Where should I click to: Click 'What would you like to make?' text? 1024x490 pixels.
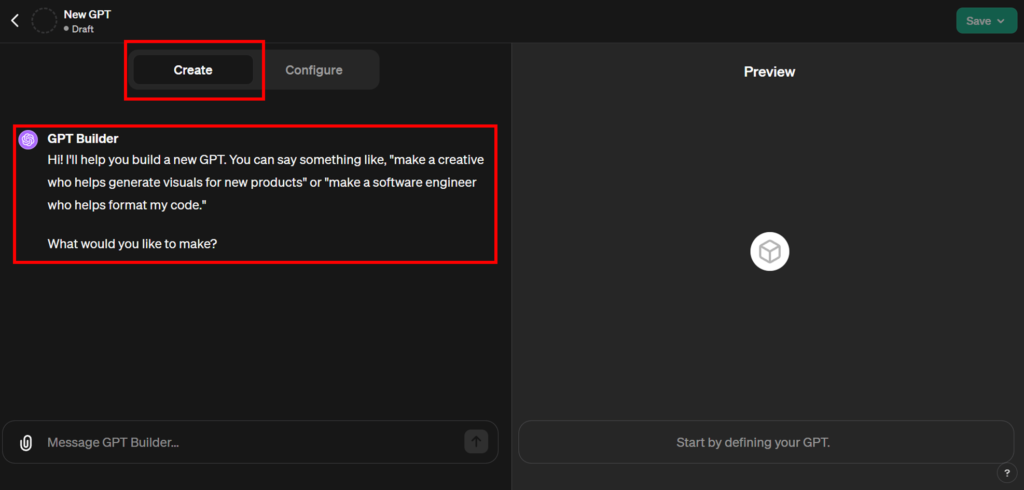click(x=133, y=244)
